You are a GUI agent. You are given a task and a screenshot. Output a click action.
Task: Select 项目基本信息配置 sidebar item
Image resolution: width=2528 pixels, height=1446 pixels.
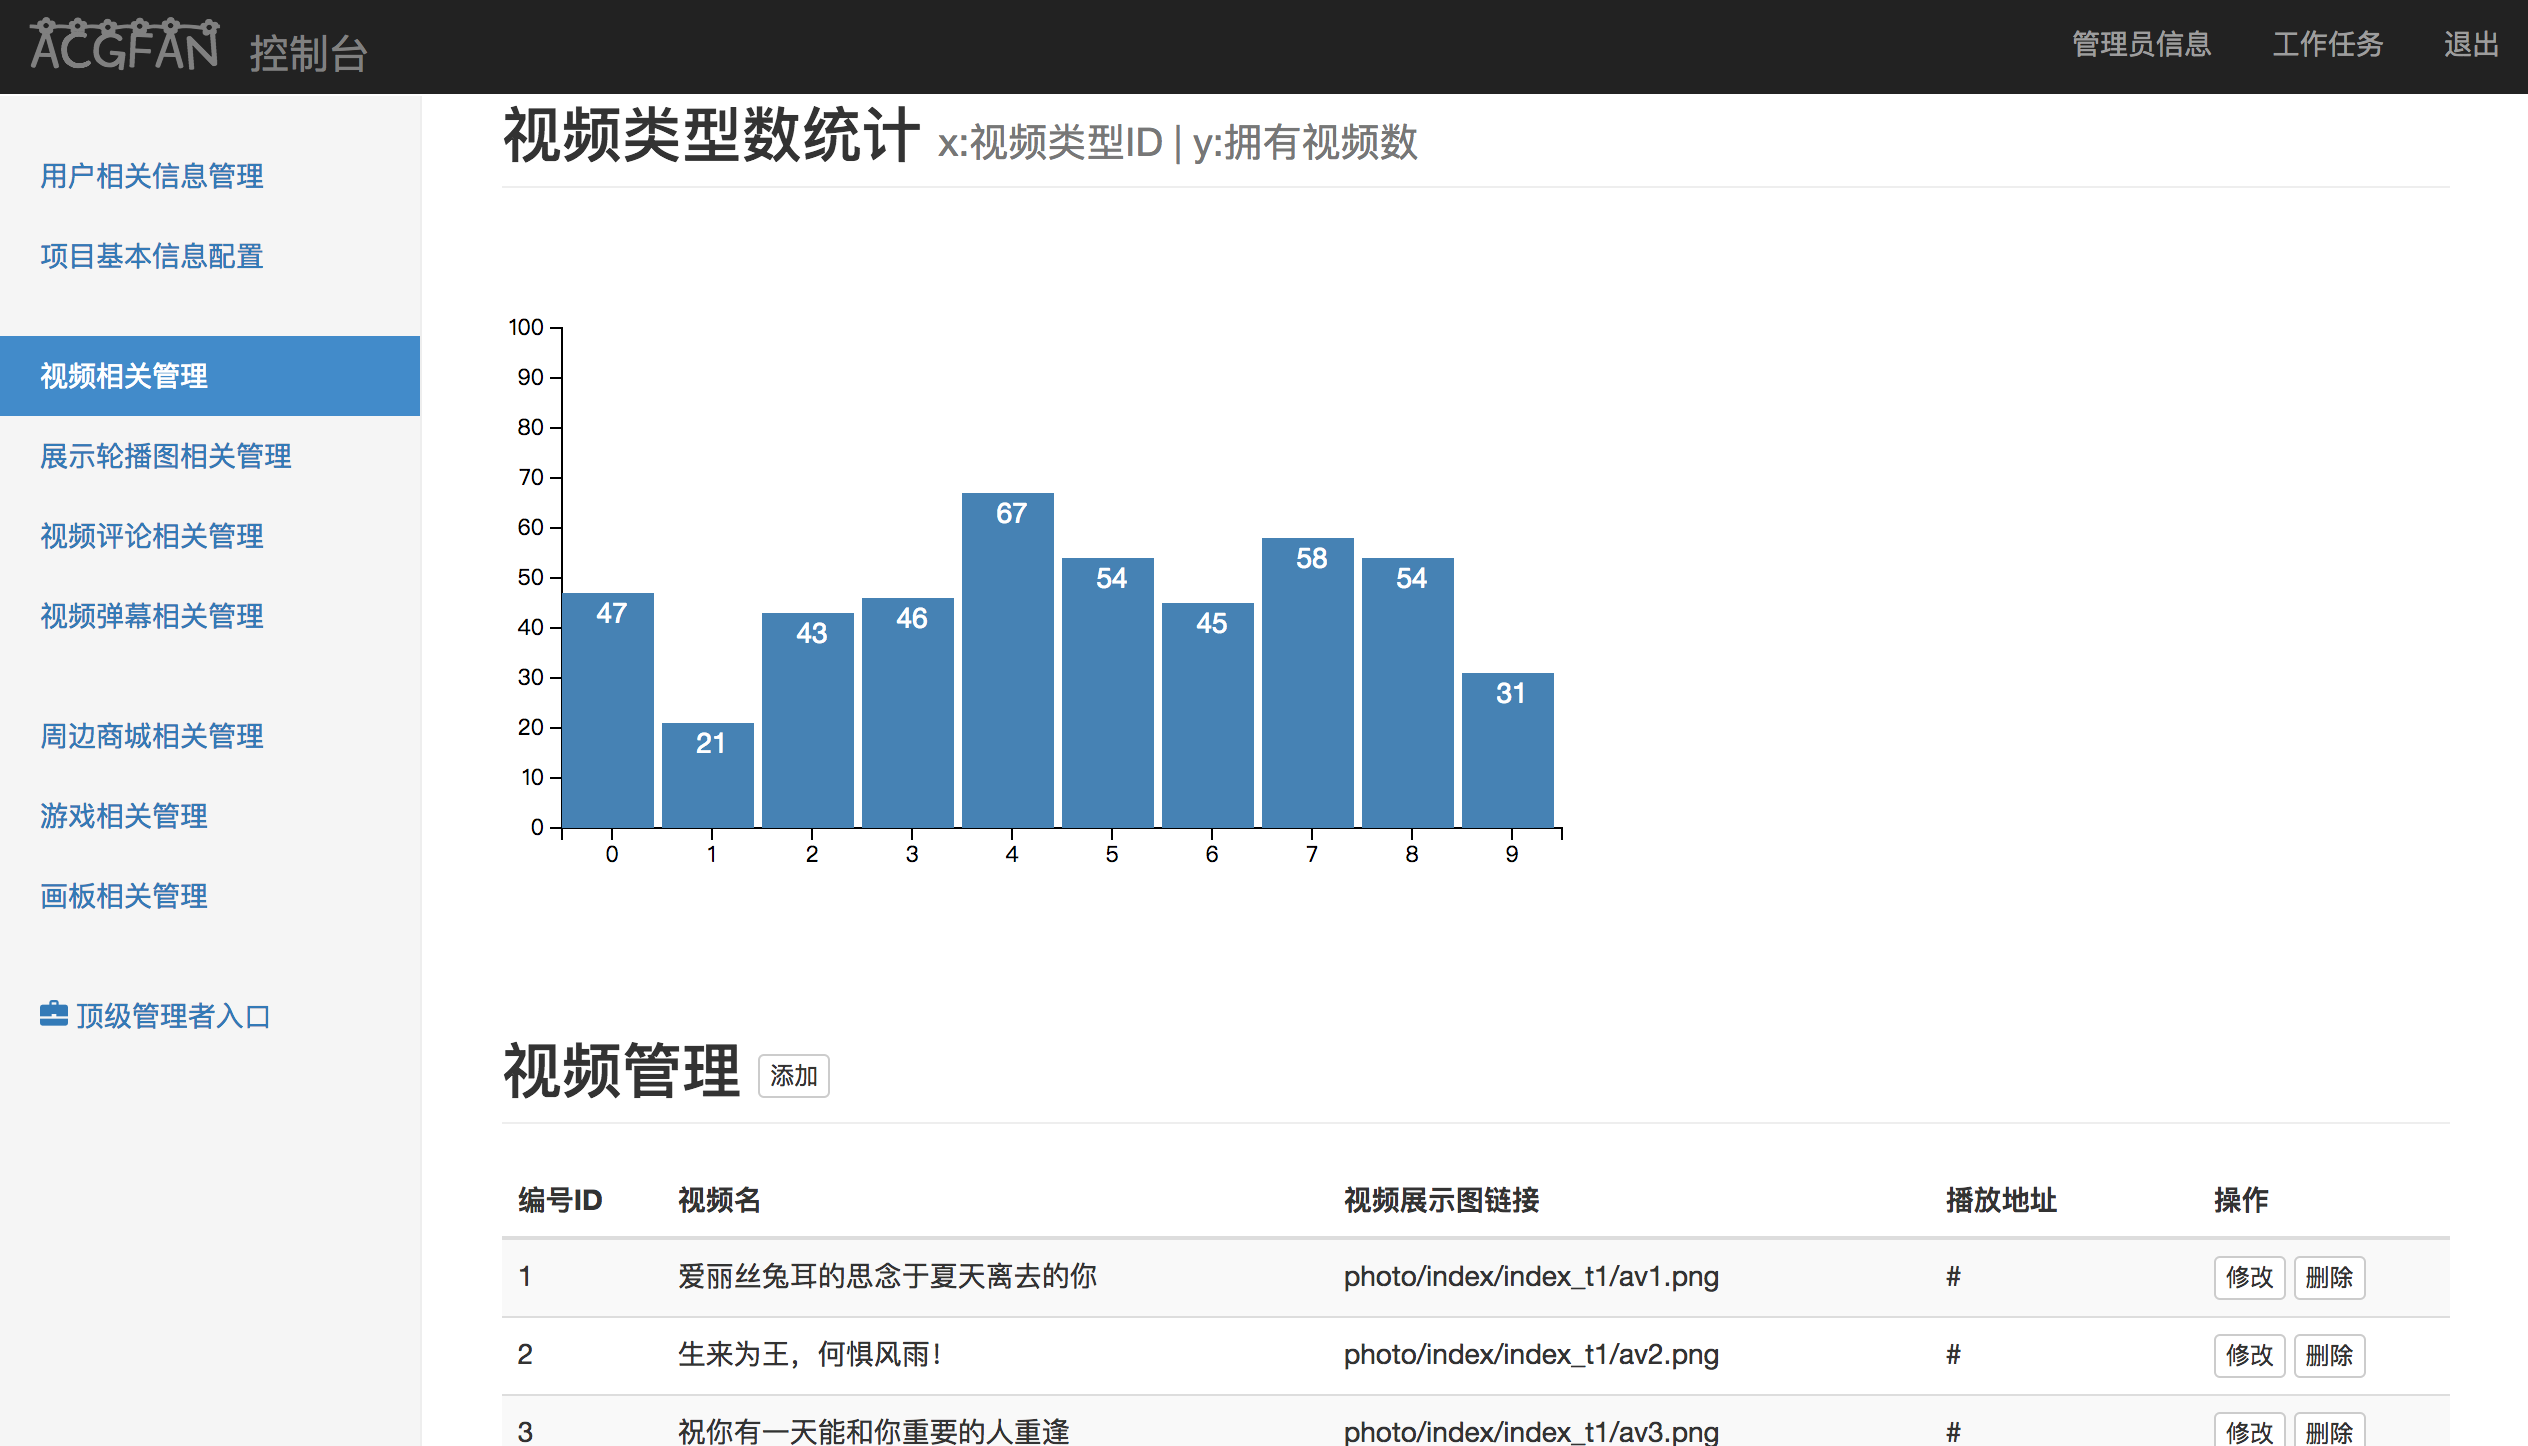tap(152, 256)
